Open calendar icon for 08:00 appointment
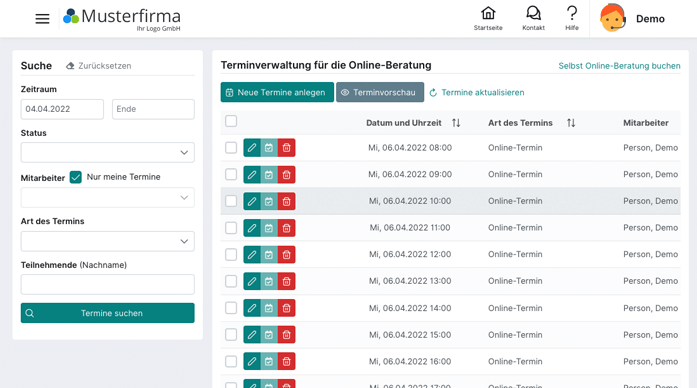Viewport: 697px width, 388px height. [x=269, y=148]
